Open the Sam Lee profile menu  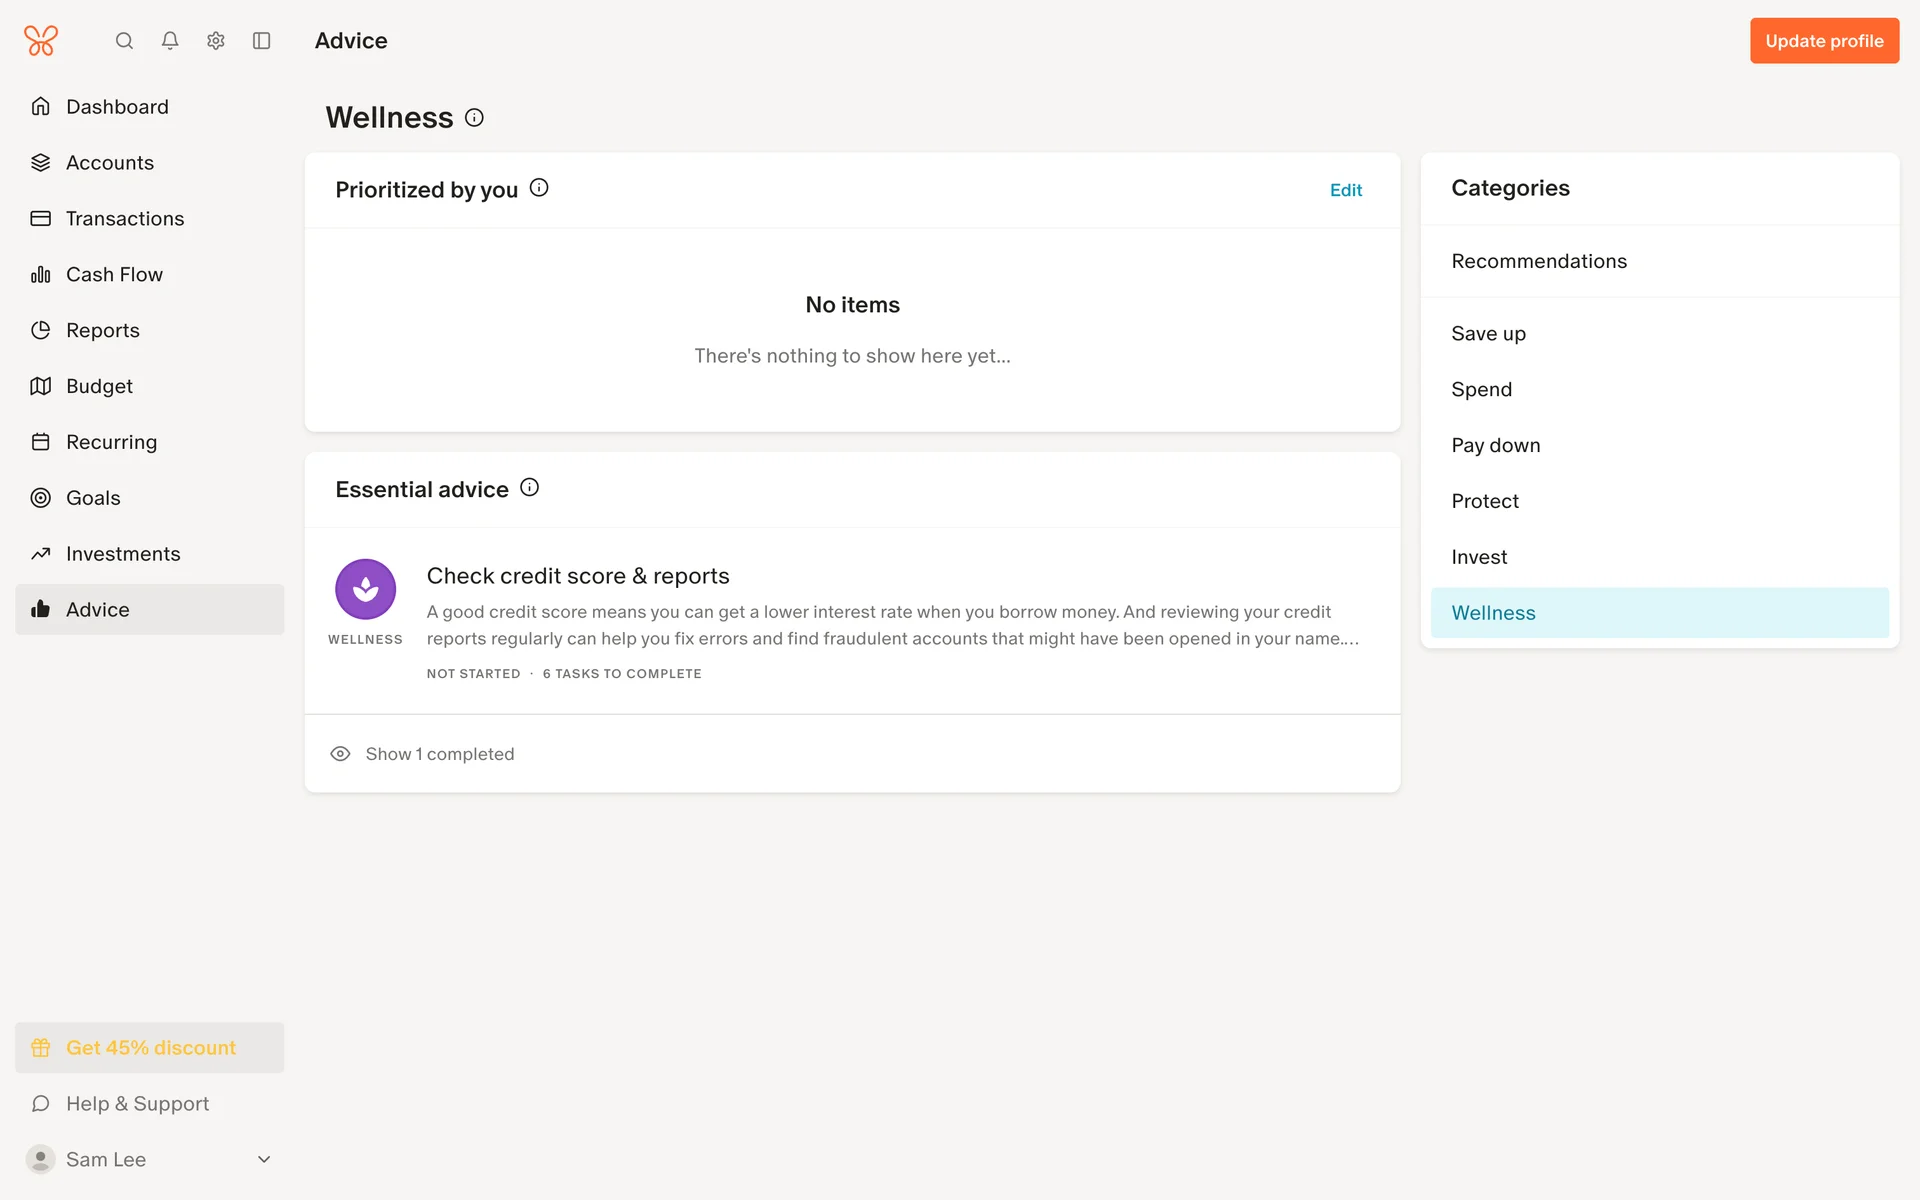click(x=105, y=1159)
